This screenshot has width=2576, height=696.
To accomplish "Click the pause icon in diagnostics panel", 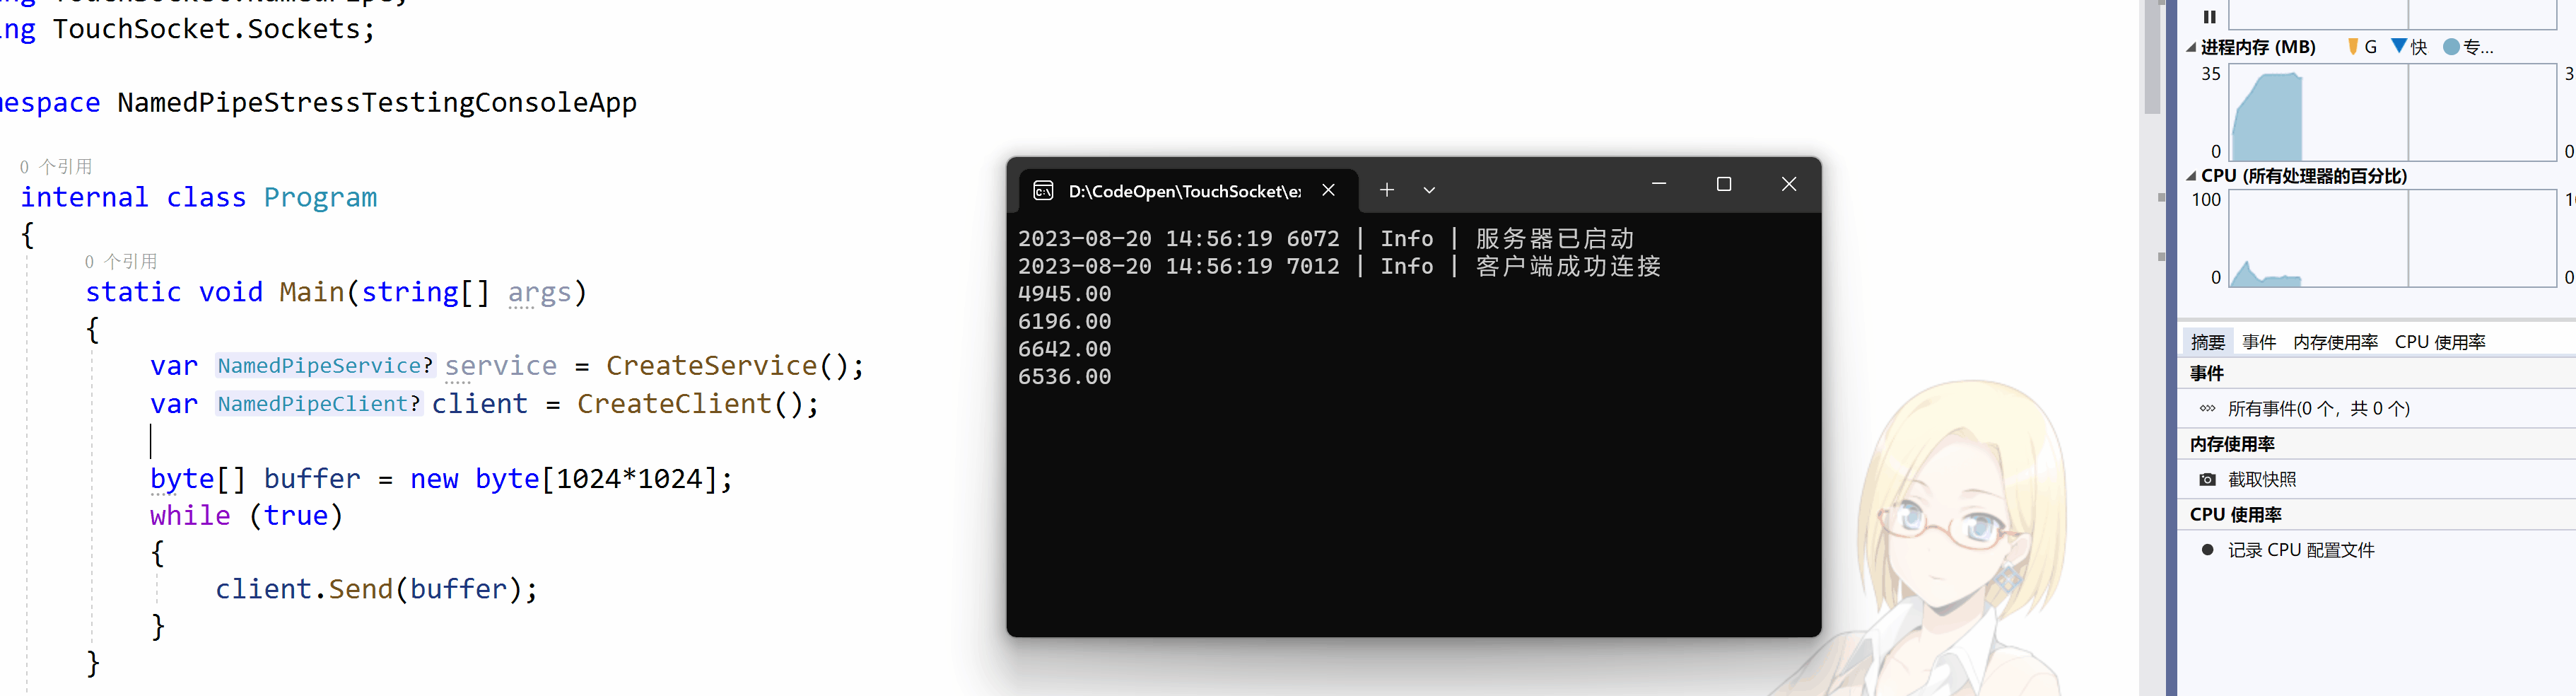I will tap(2209, 16).
